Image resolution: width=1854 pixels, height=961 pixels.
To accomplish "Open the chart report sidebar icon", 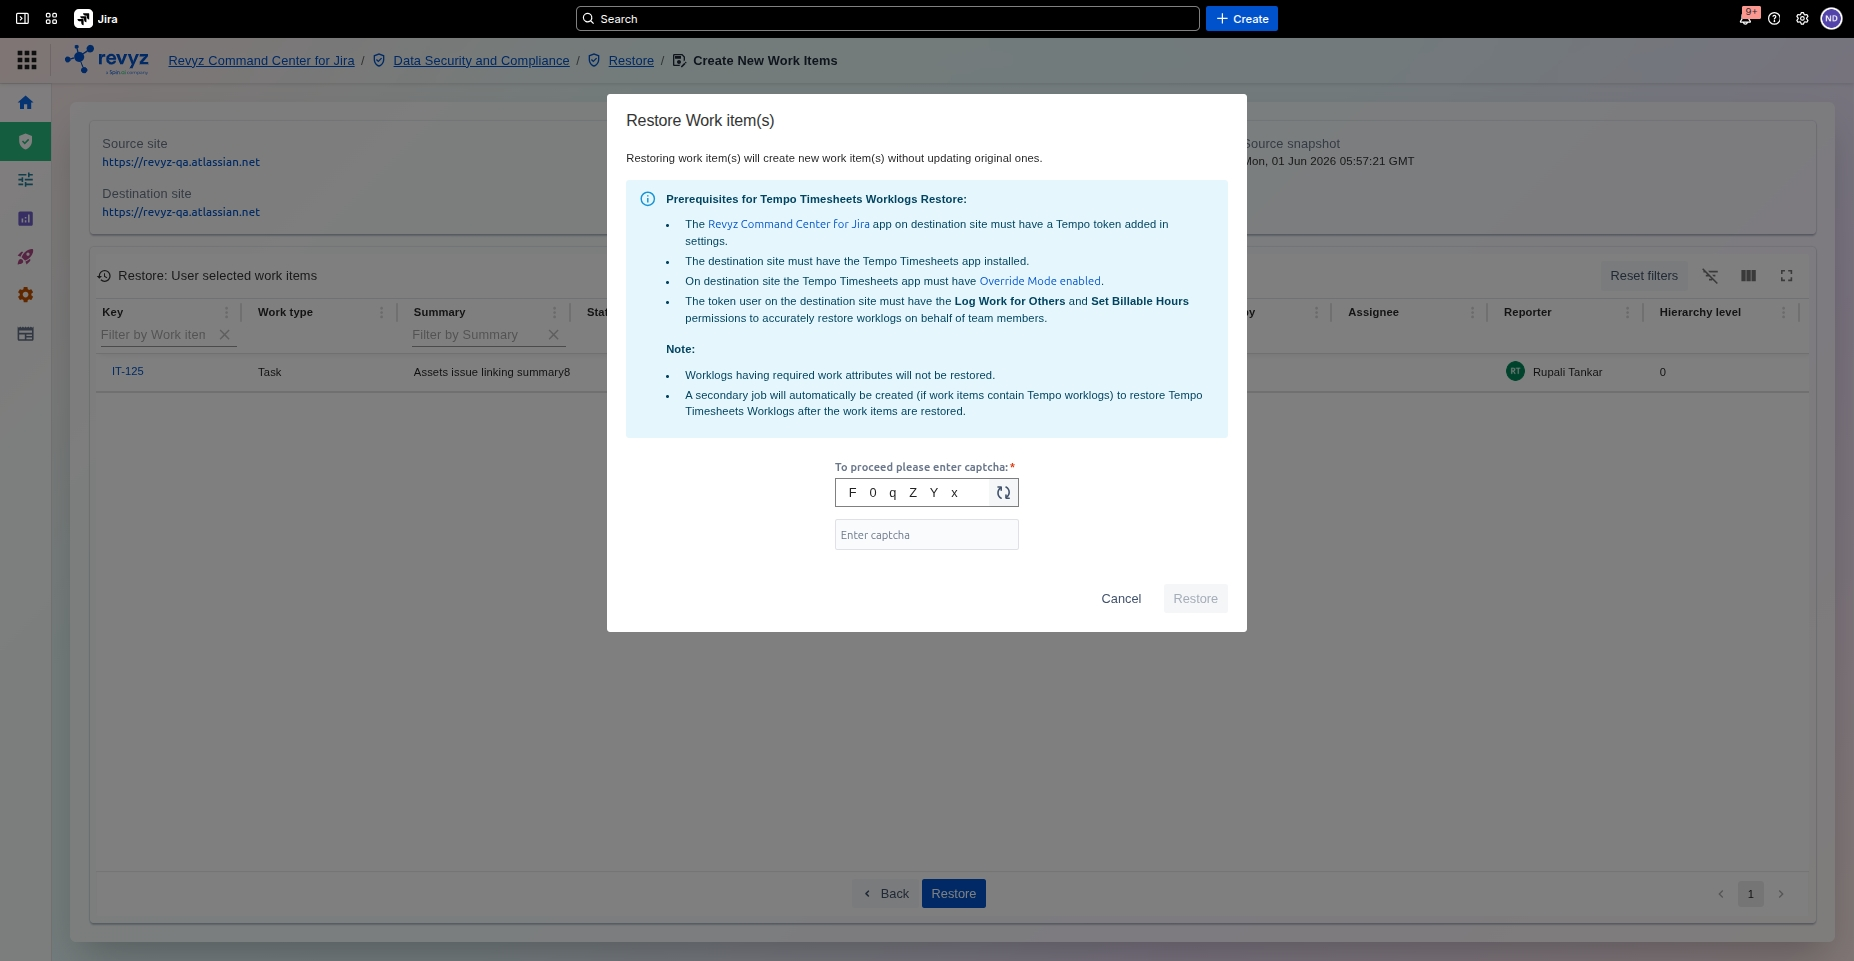I will [x=26, y=219].
